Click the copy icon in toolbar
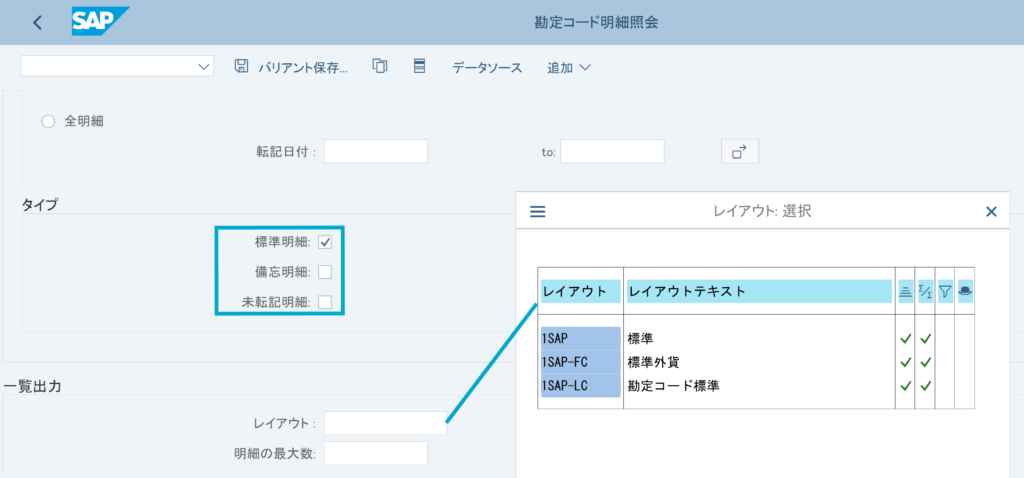The height and width of the screenshot is (478, 1024). 379,67
